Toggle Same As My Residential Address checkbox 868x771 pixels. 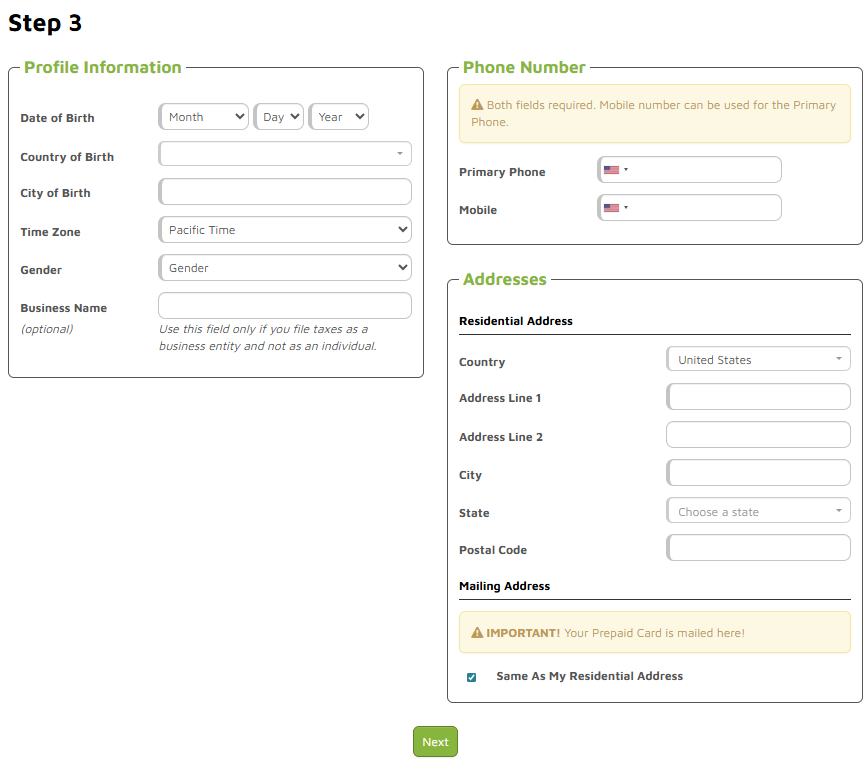472,677
